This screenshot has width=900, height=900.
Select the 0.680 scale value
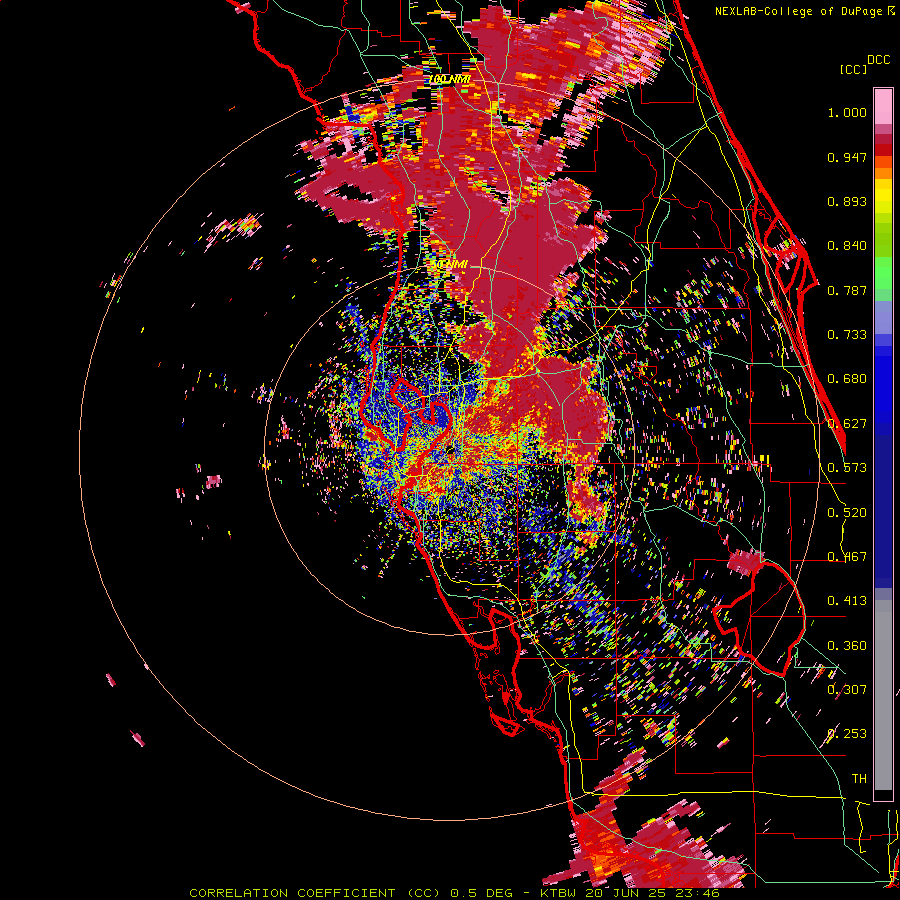[847, 379]
